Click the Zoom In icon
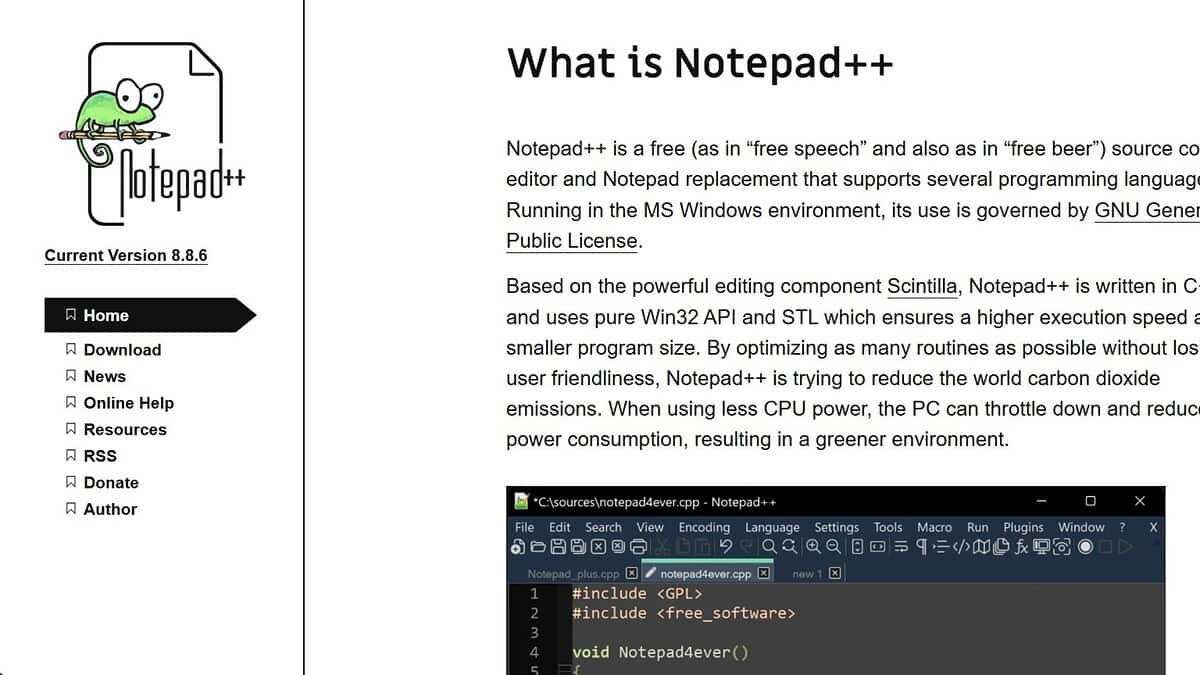1200x675 pixels. click(x=813, y=547)
